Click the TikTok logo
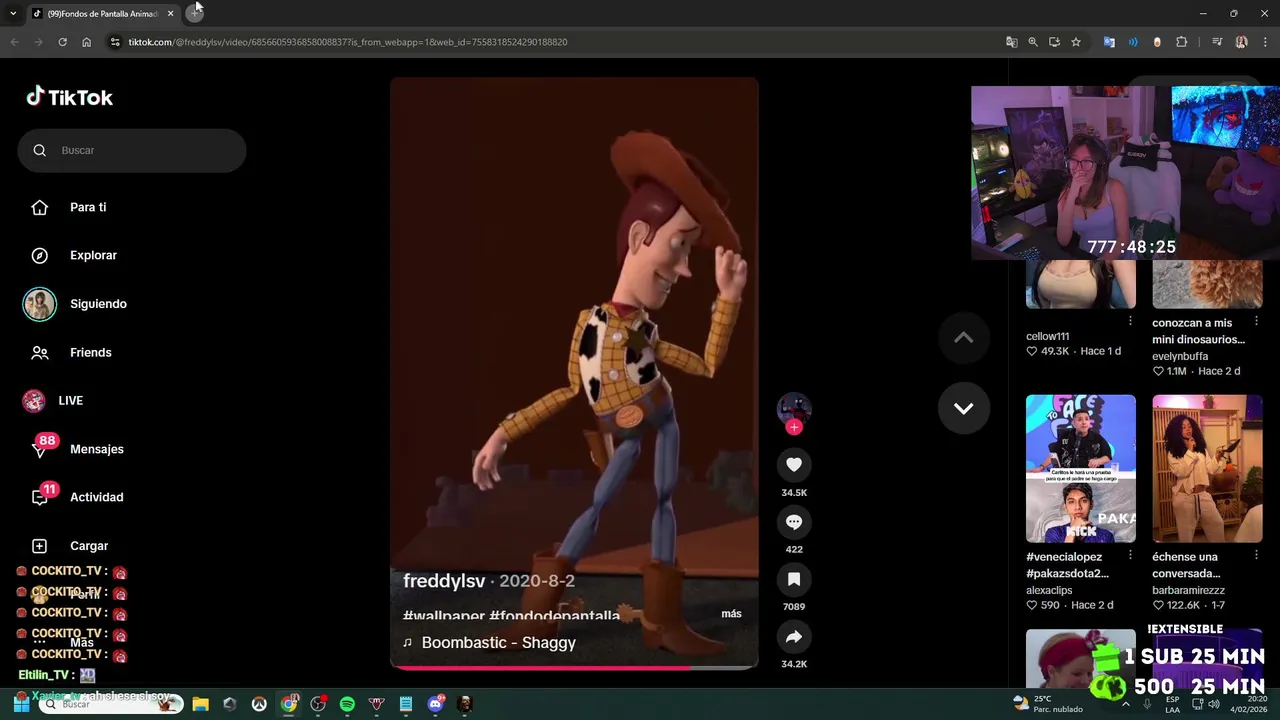The height and width of the screenshot is (720, 1280). (69, 97)
